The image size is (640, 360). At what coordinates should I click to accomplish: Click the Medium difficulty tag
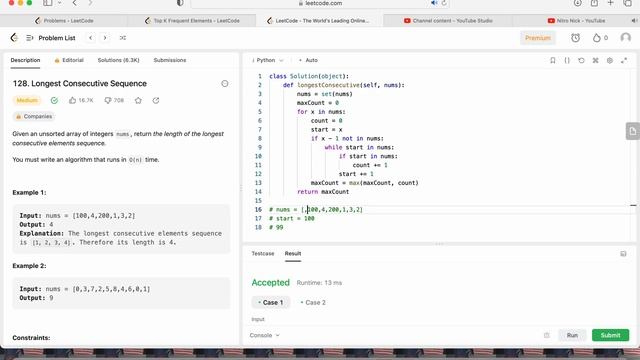coord(27,100)
